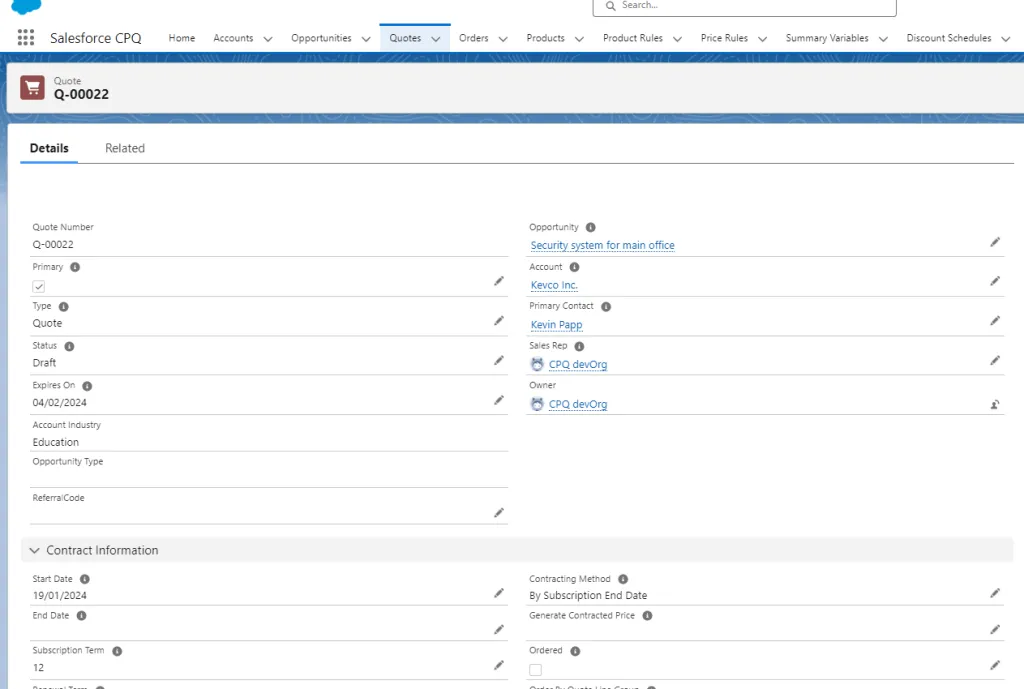Open the App Launcher grid icon
Image resolution: width=1024 pixels, height=689 pixels.
25,38
